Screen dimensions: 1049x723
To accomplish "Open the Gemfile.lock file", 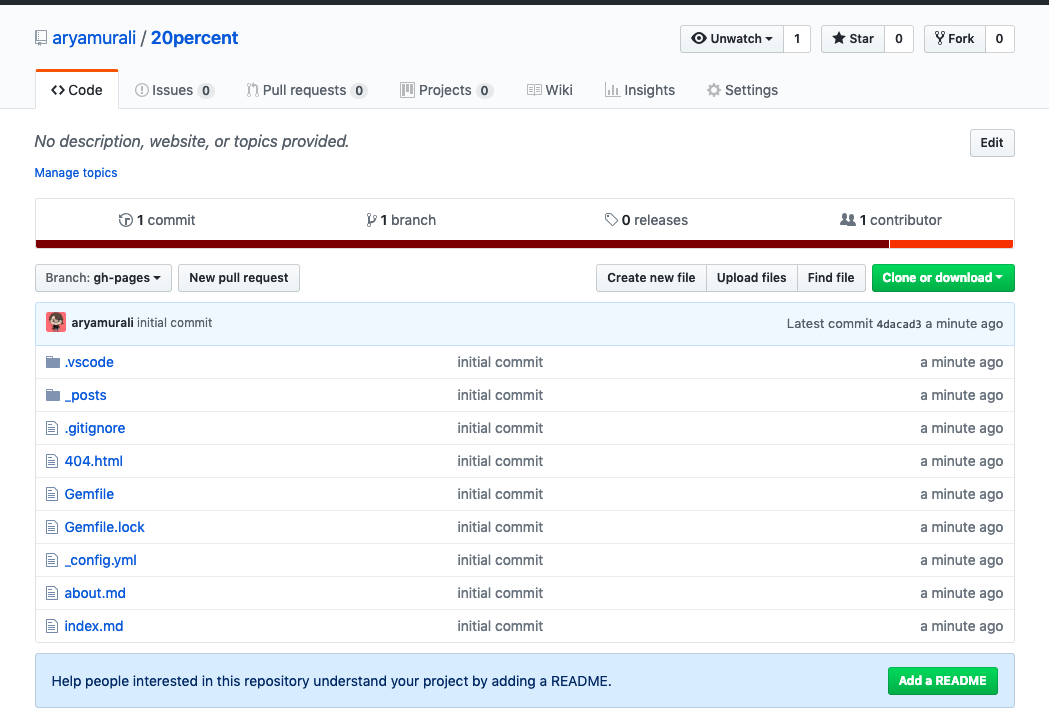I will point(104,527).
